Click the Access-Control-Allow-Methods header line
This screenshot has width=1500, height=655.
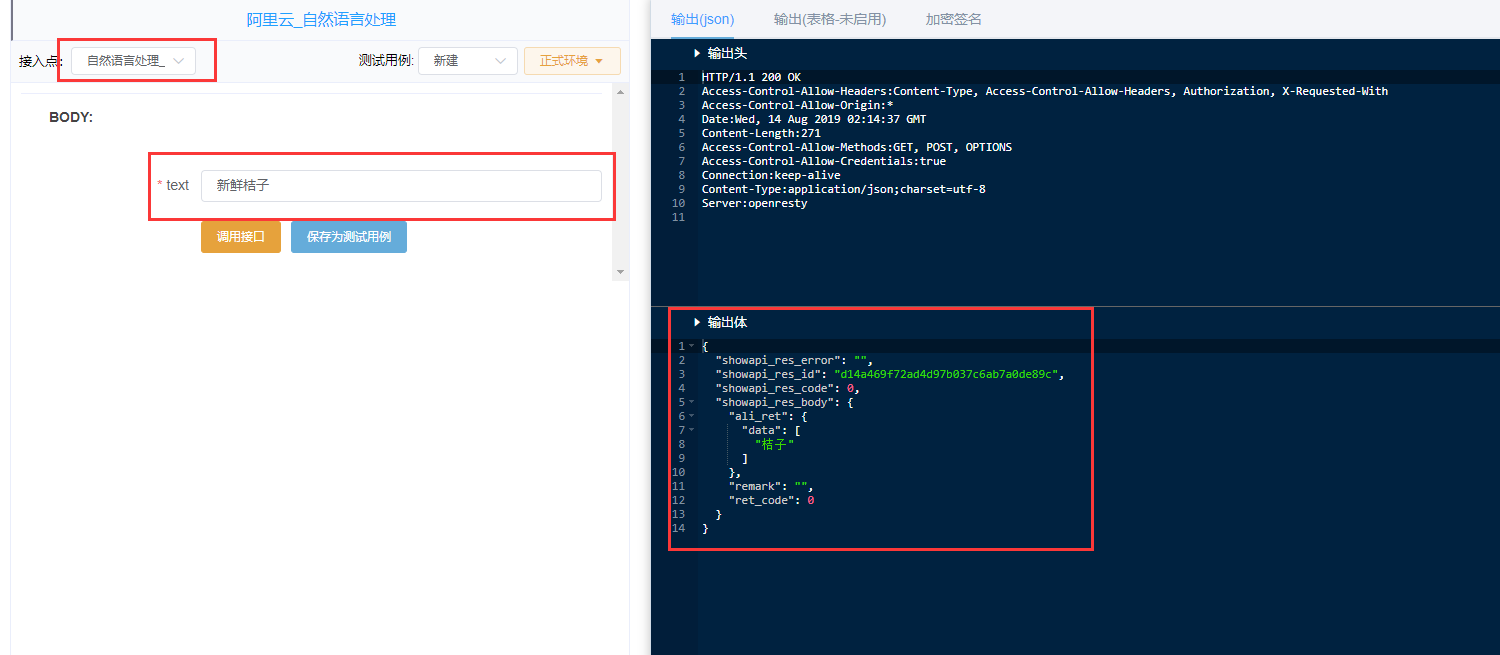[857, 147]
